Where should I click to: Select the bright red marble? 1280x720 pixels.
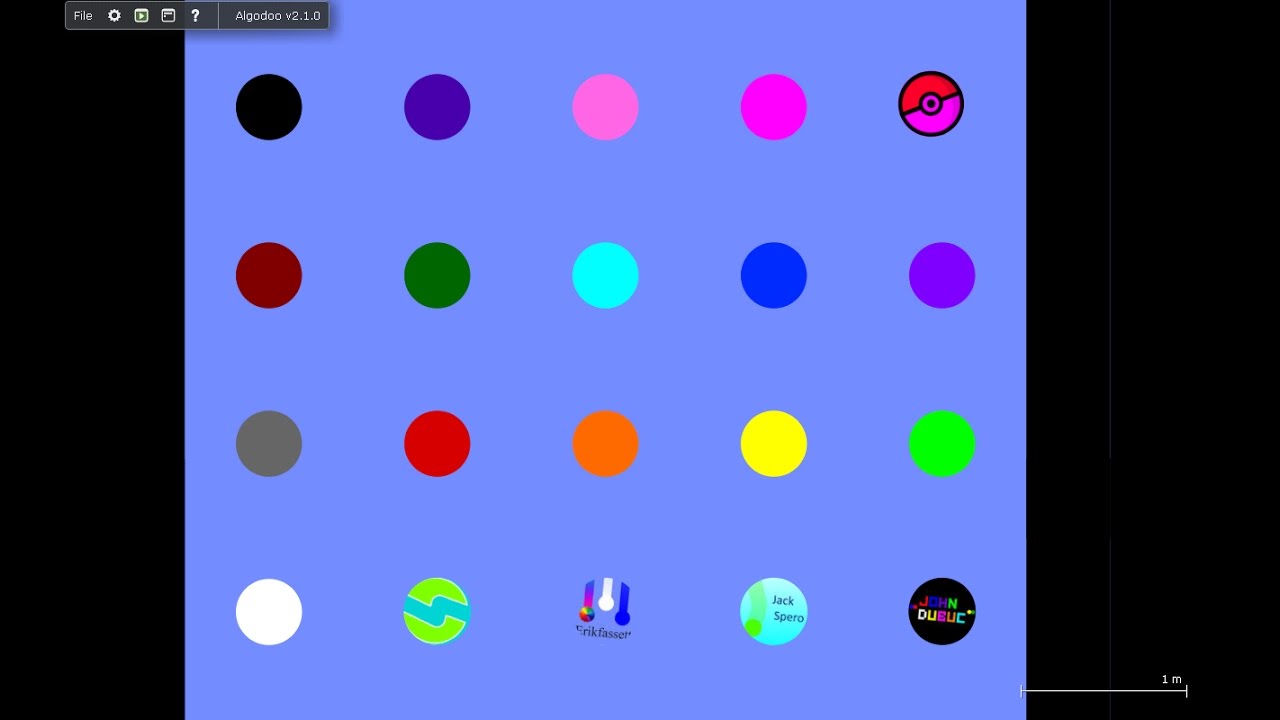click(437, 444)
